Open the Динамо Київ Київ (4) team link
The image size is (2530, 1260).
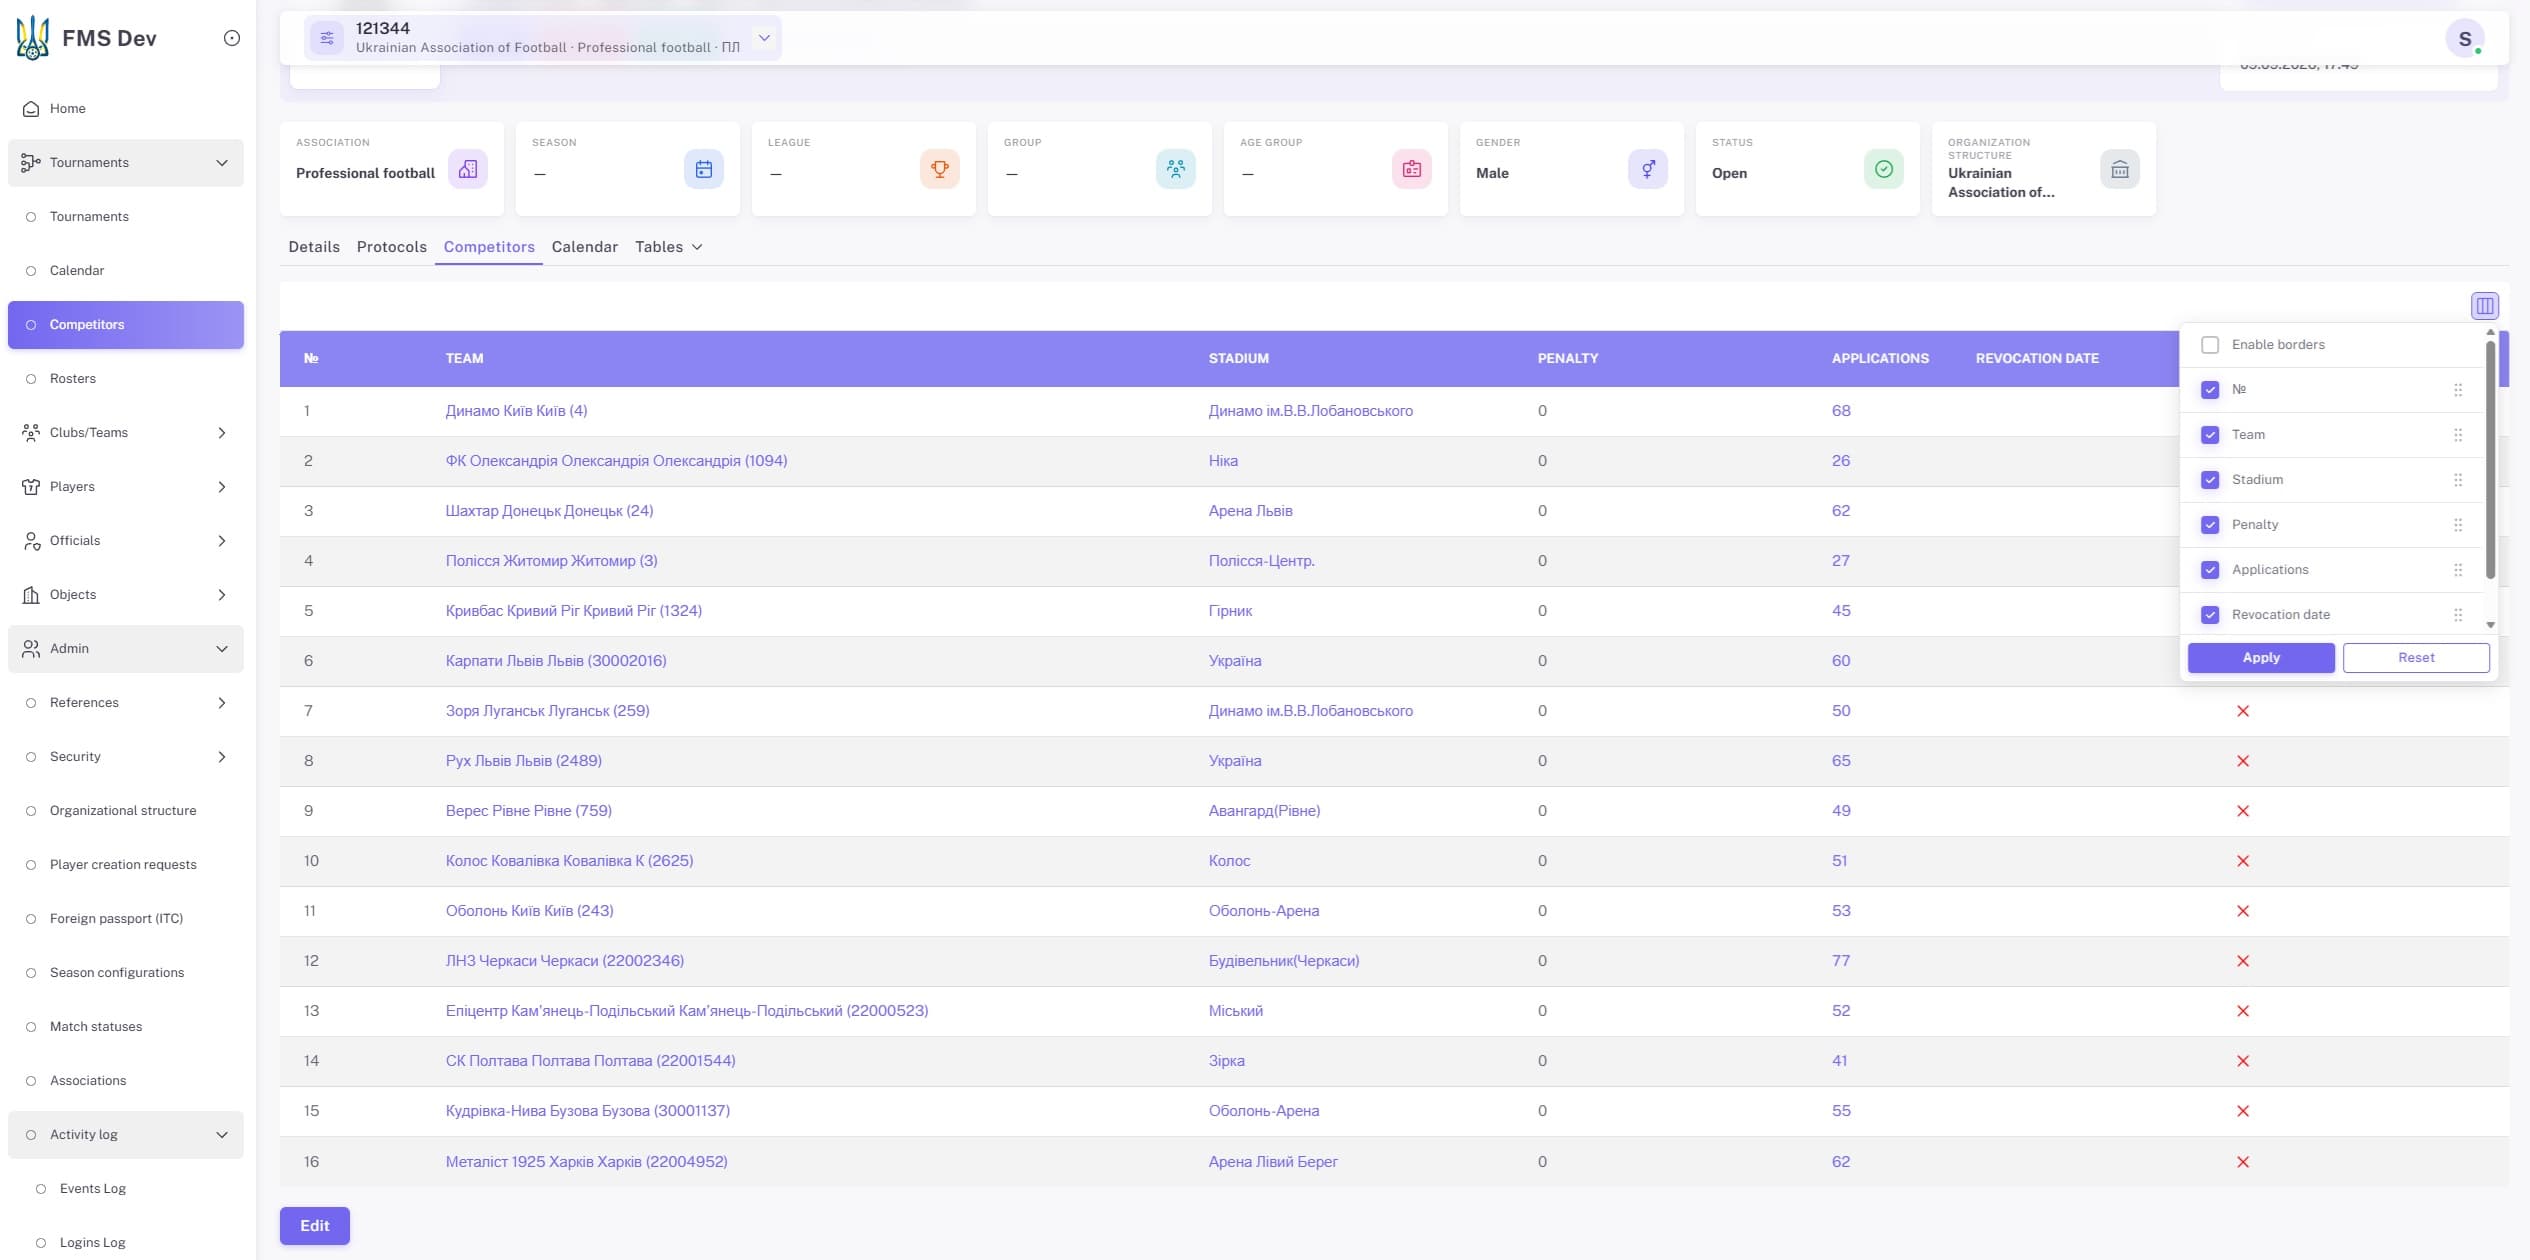coord(516,411)
